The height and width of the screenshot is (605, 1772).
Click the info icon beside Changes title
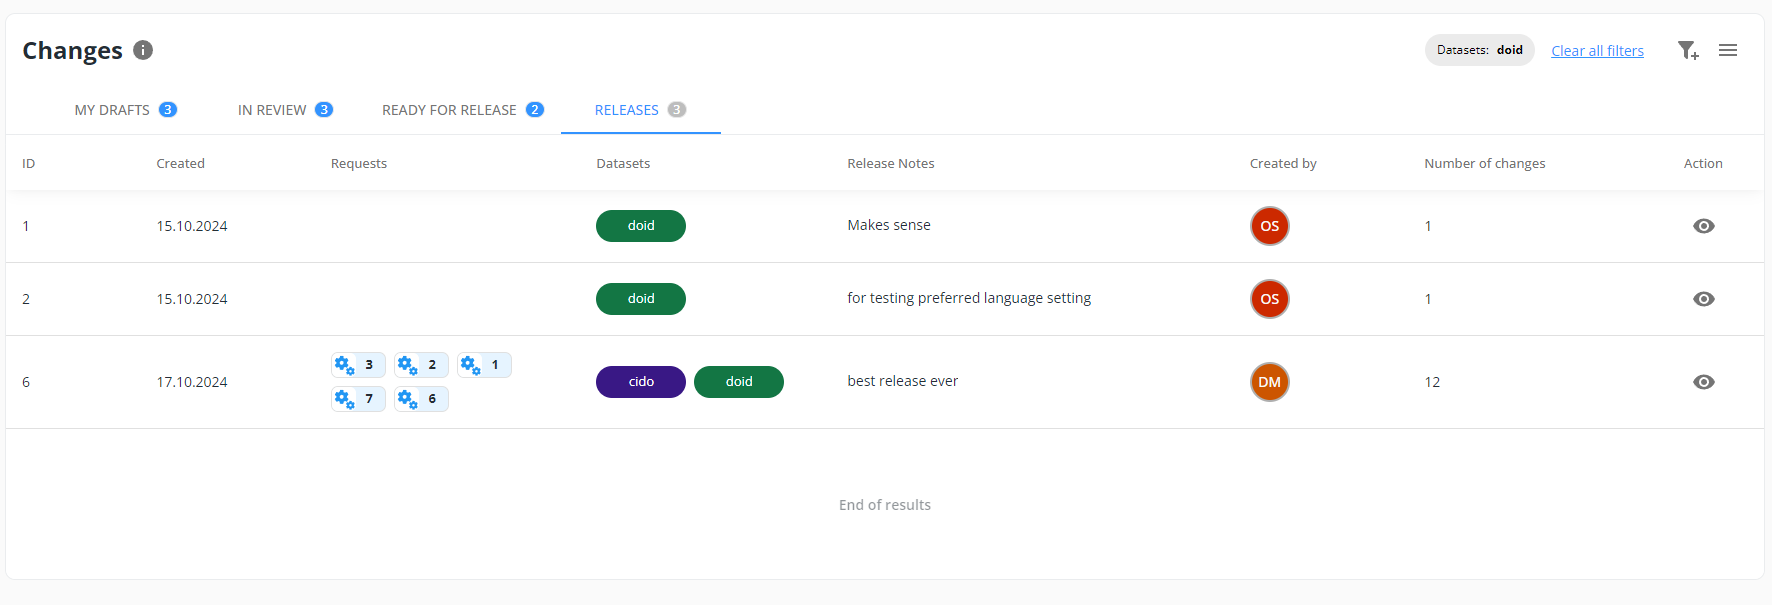click(143, 50)
